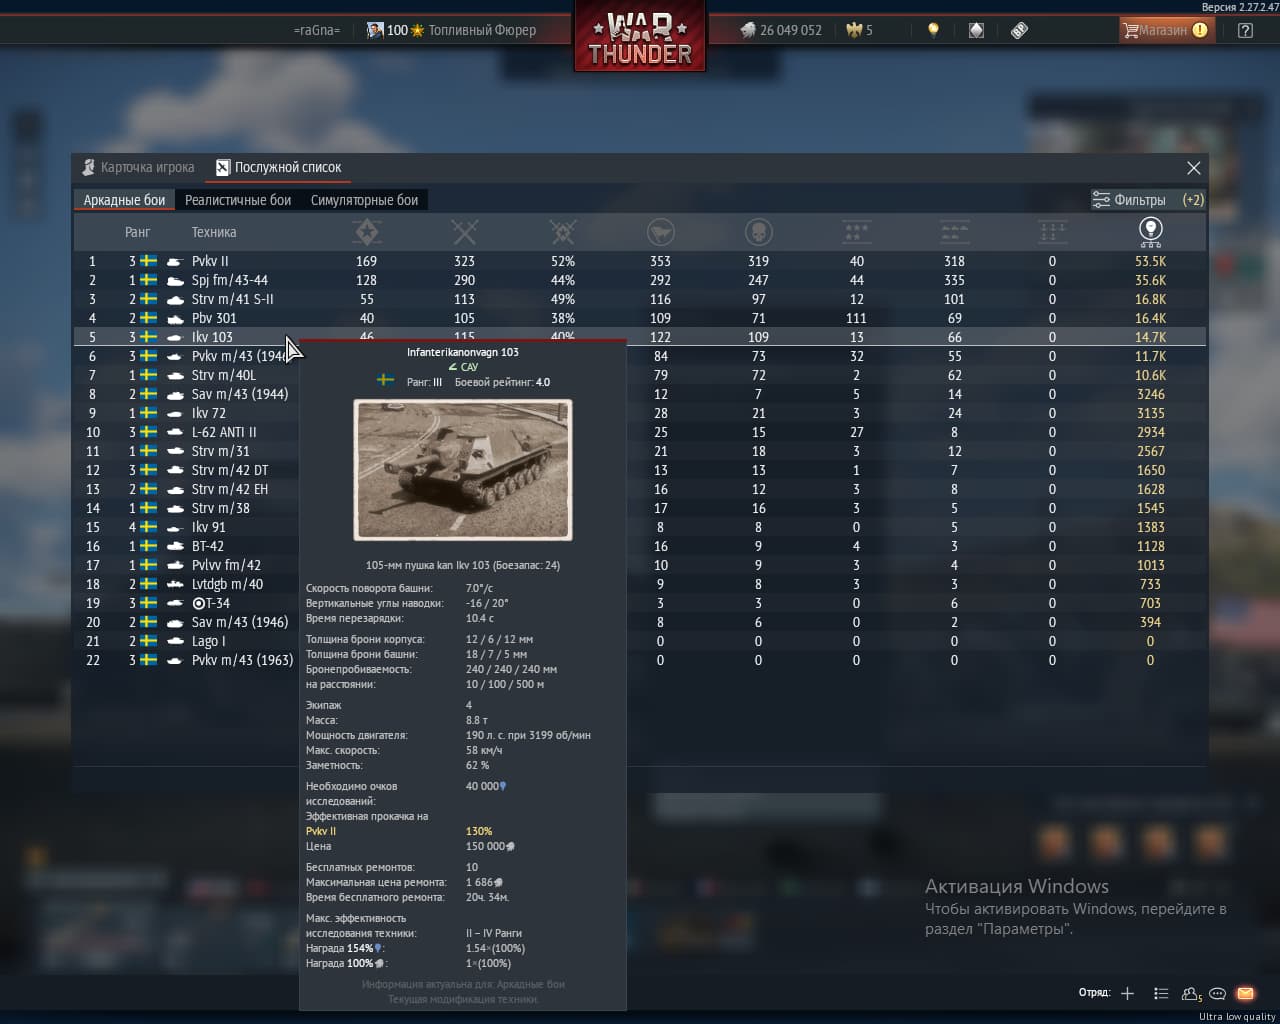This screenshot has height=1024, width=1280.
Task: Open the squad list icon
Action: (1160, 993)
